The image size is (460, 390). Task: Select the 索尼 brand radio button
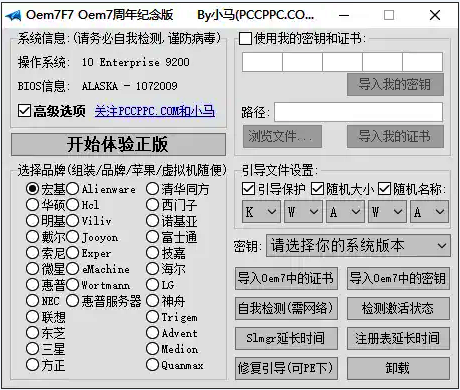click(x=32, y=253)
